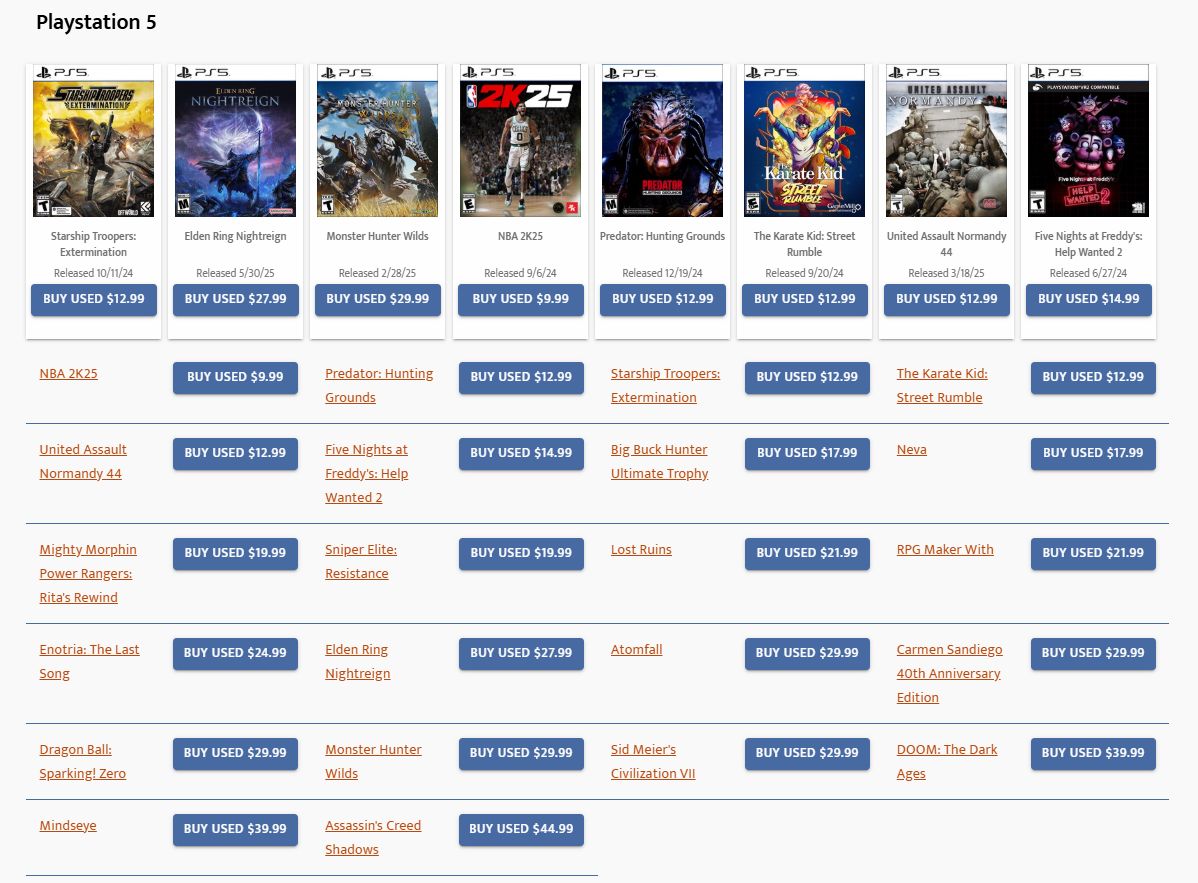This screenshot has width=1198, height=883.
Task: Open Mighty Morphin Power Rangers link
Action: 88,574
